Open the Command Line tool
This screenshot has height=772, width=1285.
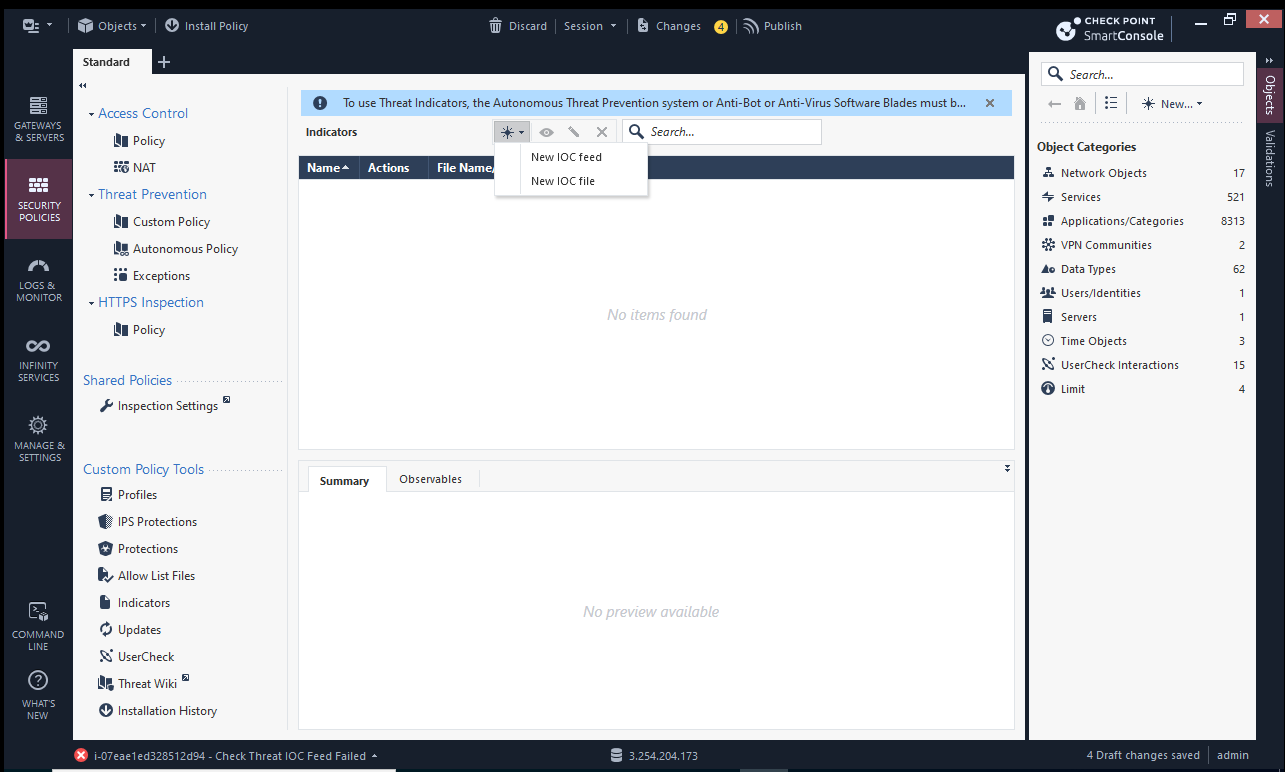click(38, 625)
